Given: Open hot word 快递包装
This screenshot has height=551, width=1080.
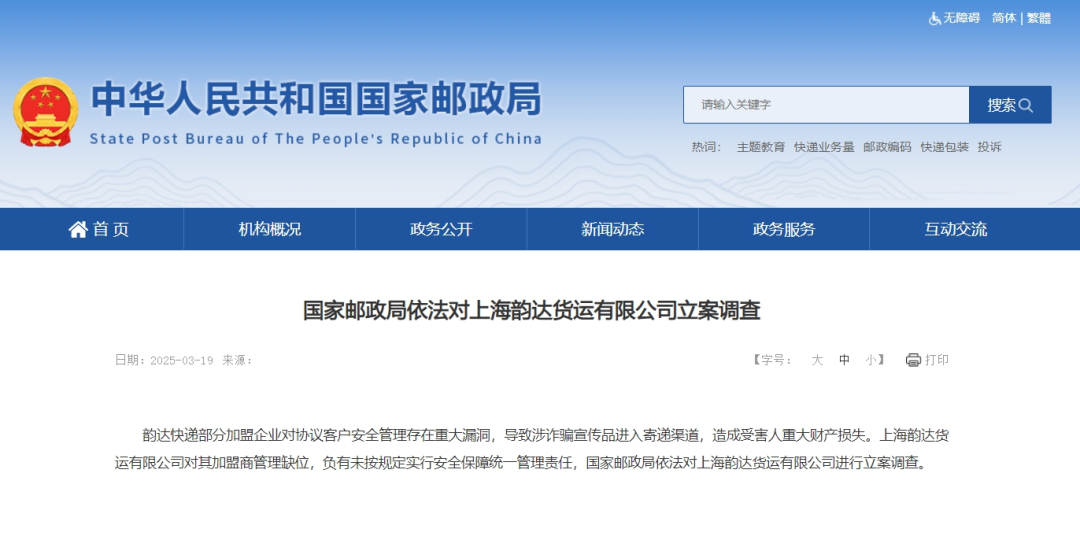Looking at the screenshot, I should pyautogui.click(x=944, y=147).
